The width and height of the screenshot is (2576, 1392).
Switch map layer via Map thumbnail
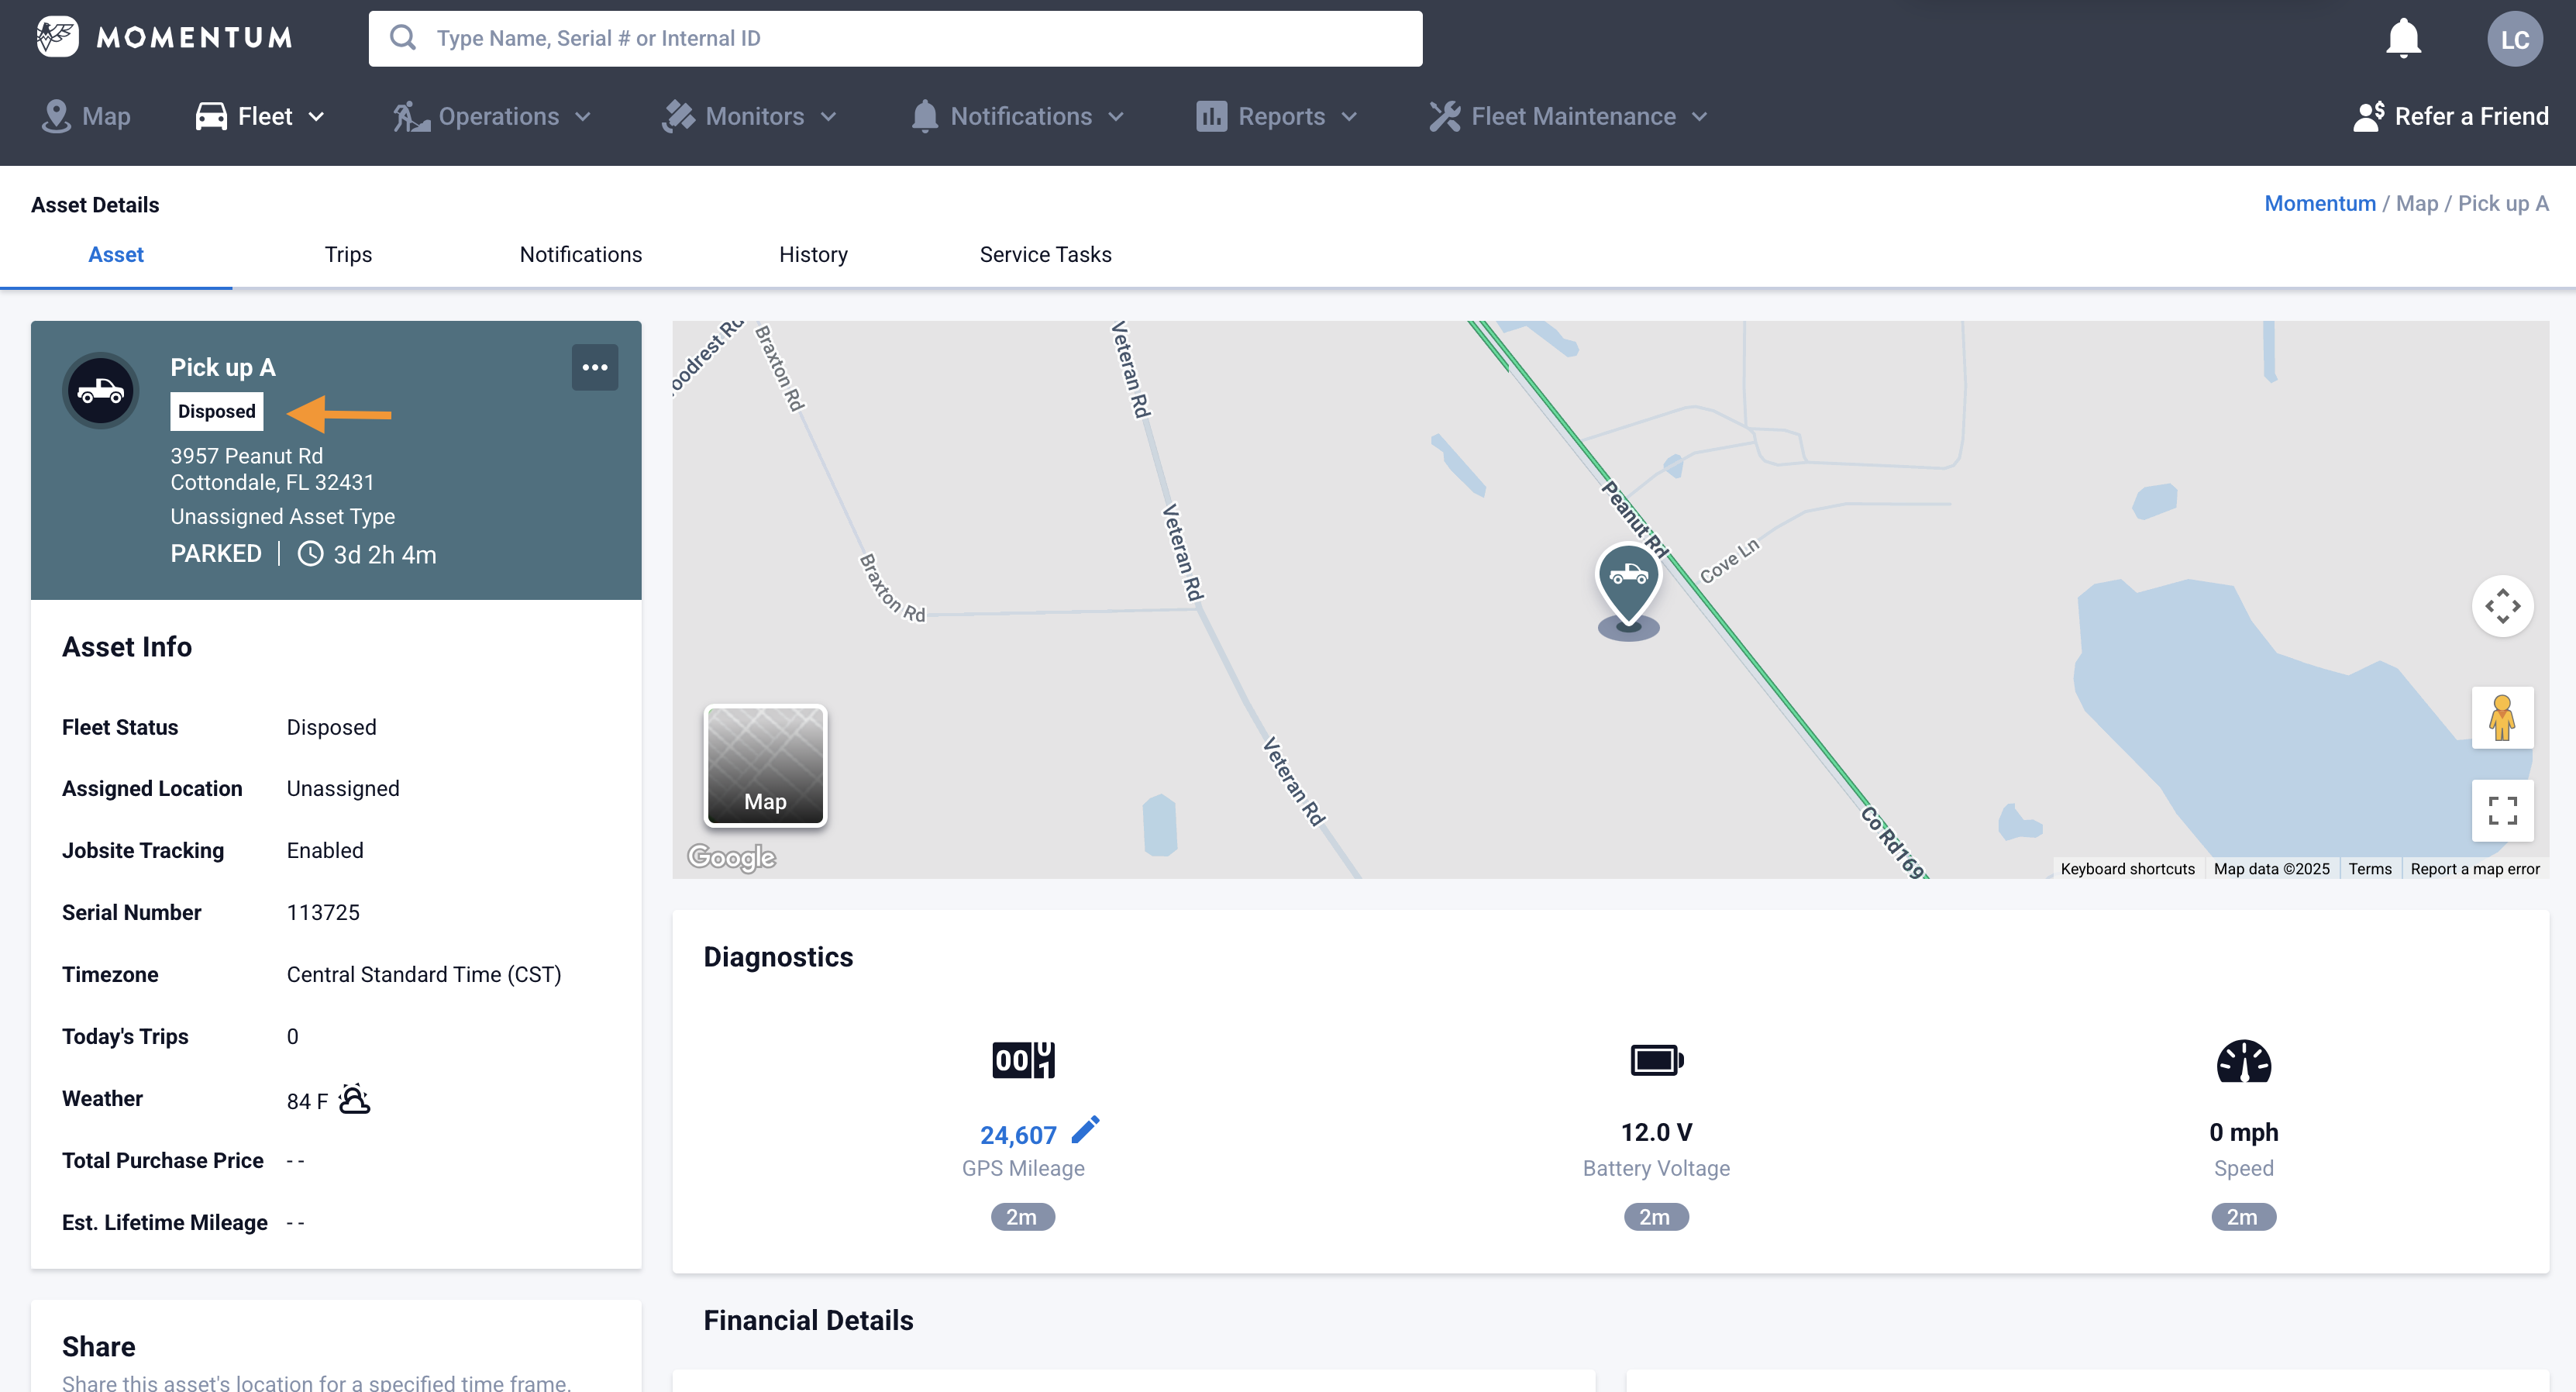click(765, 766)
